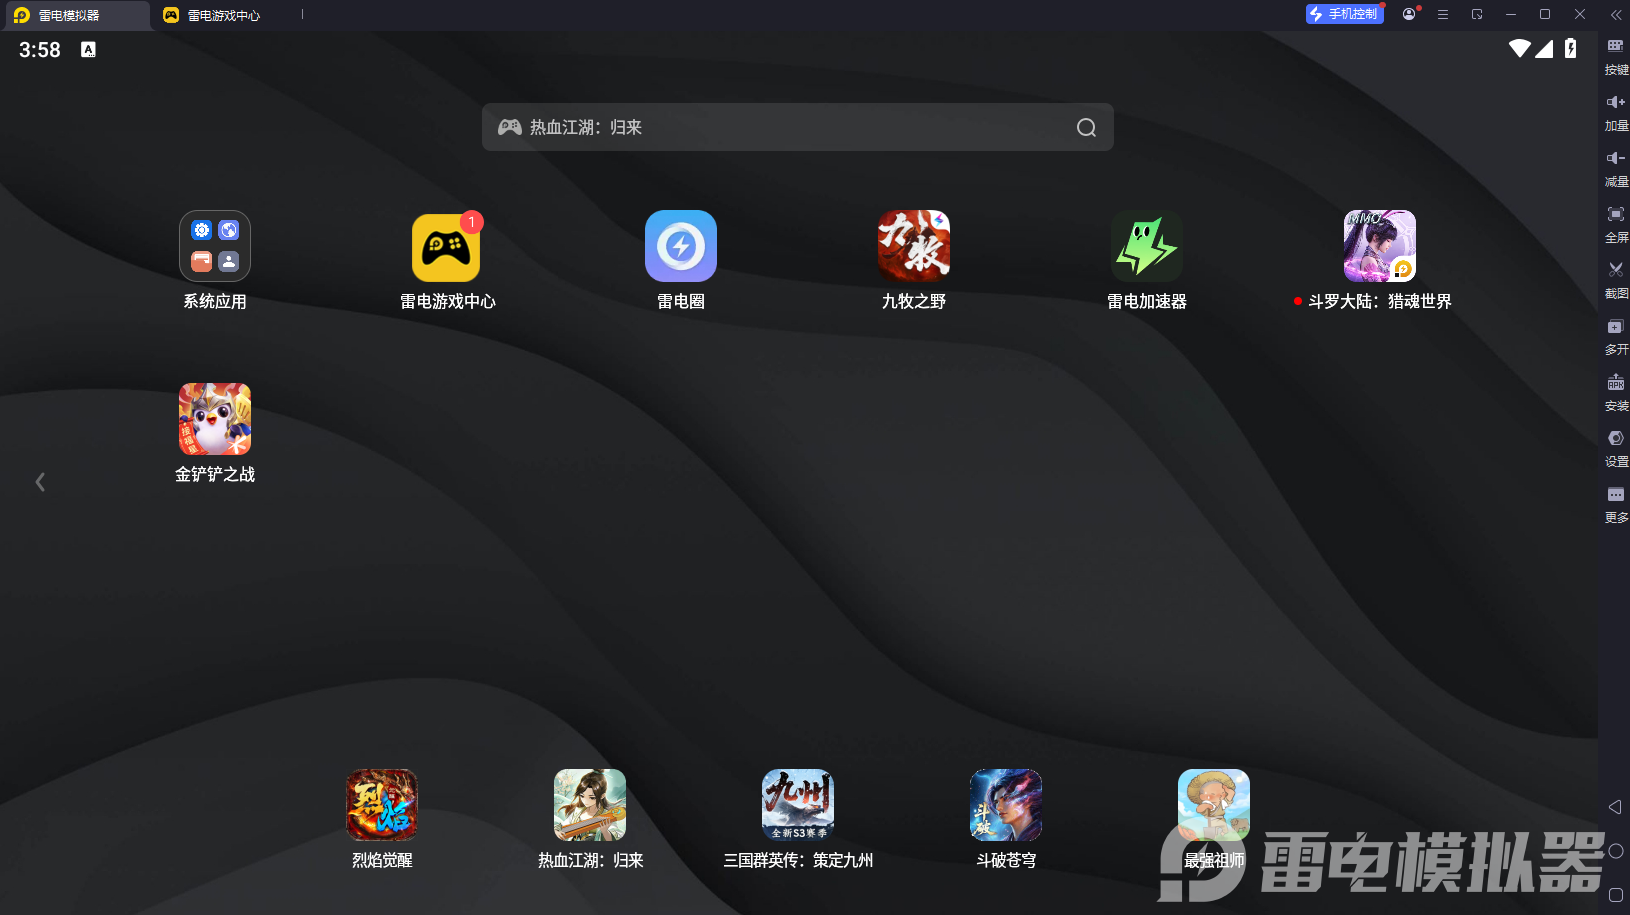The height and width of the screenshot is (915, 1630).
Task: Open emulator 设置 from the sidebar
Action: pos(1616,448)
